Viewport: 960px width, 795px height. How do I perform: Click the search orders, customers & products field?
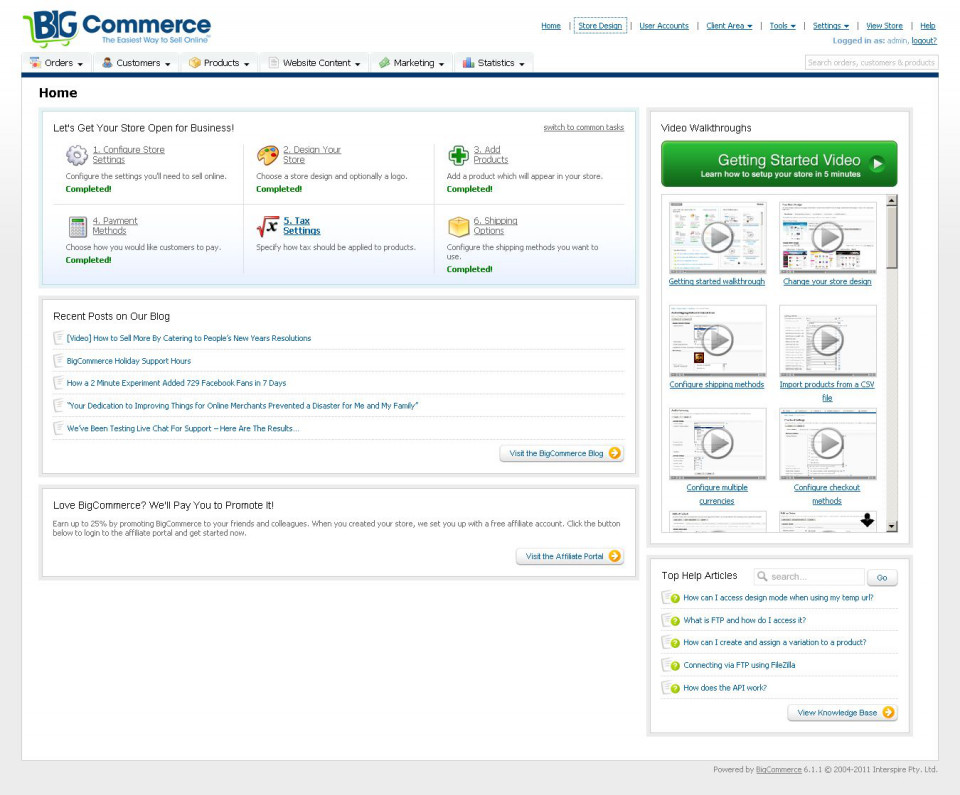(871, 62)
